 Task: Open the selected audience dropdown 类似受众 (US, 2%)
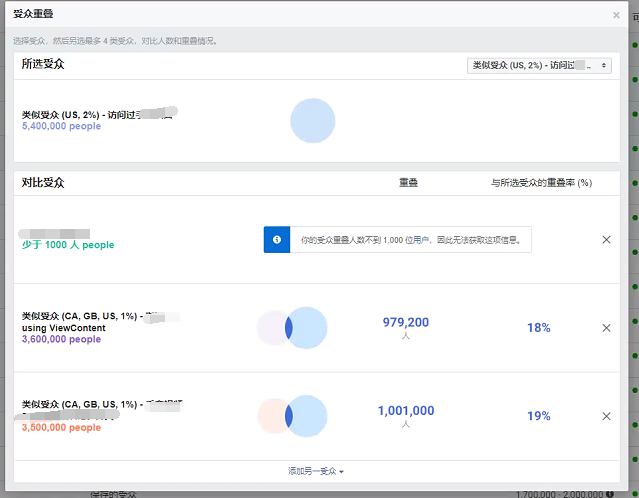coord(539,65)
